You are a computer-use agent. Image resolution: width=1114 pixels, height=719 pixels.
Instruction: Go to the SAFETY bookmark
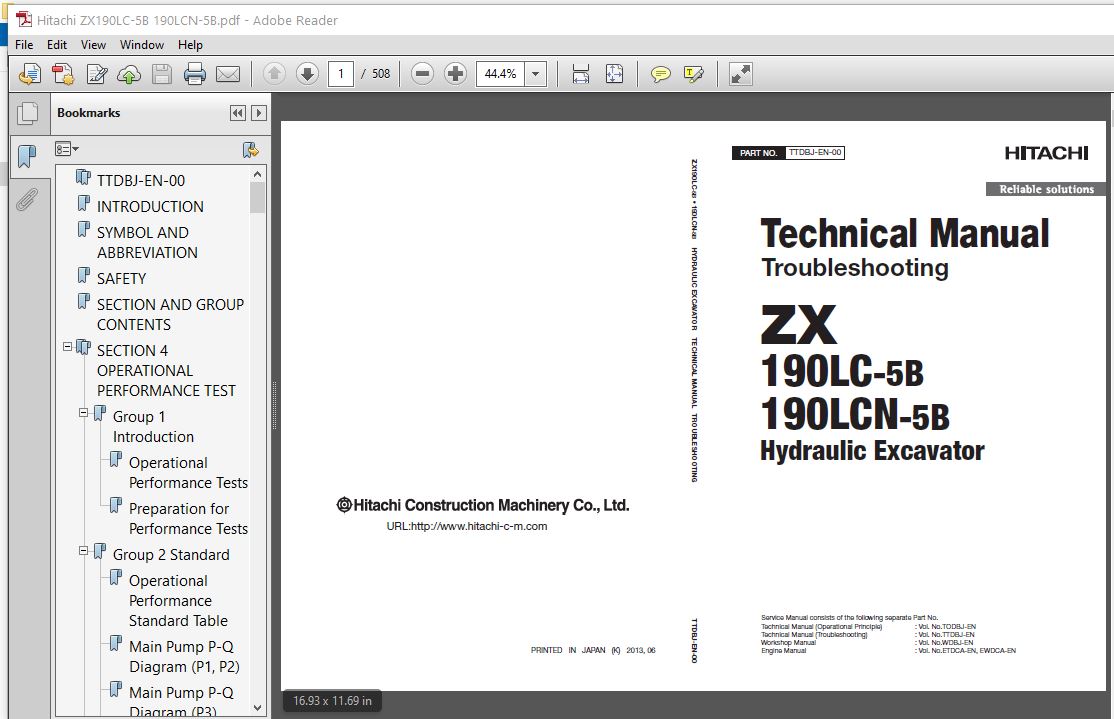(121, 279)
